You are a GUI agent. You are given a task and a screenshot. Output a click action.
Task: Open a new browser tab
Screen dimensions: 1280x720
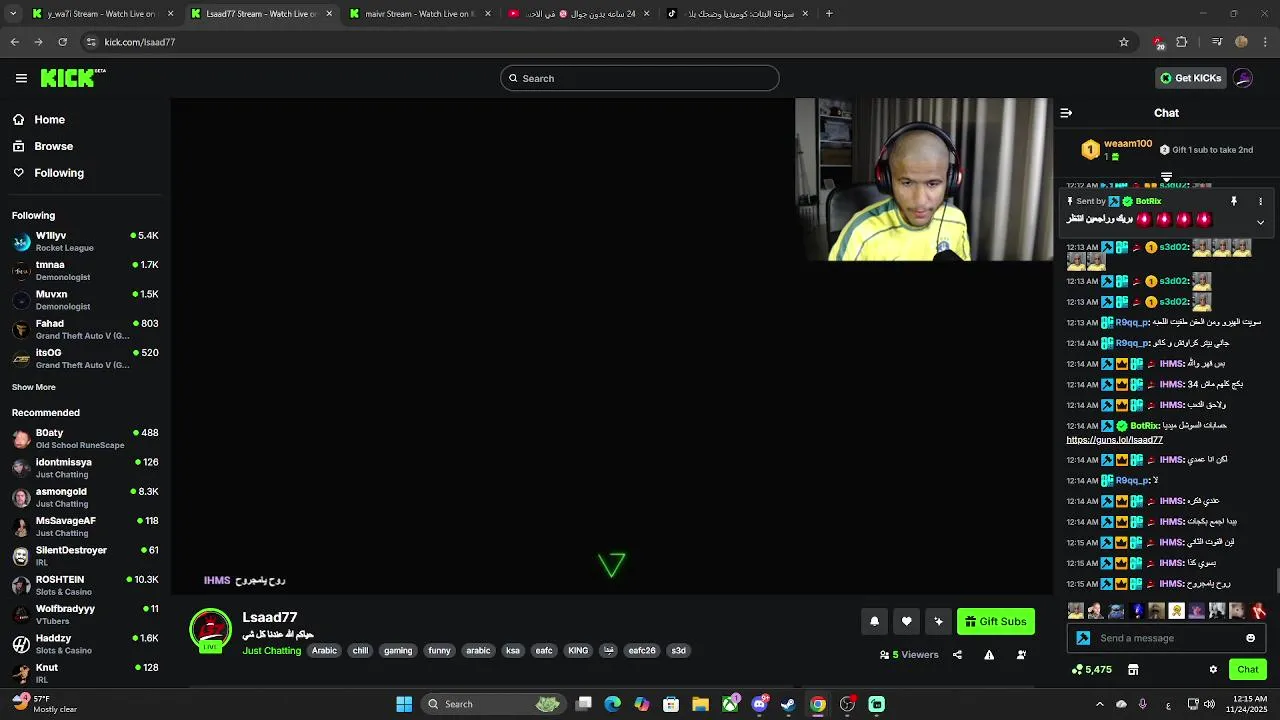(x=829, y=14)
